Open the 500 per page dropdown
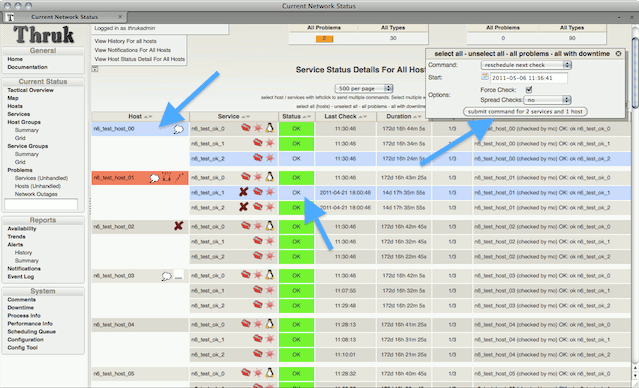Viewport: 639px width, 388px height. coord(364,88)
